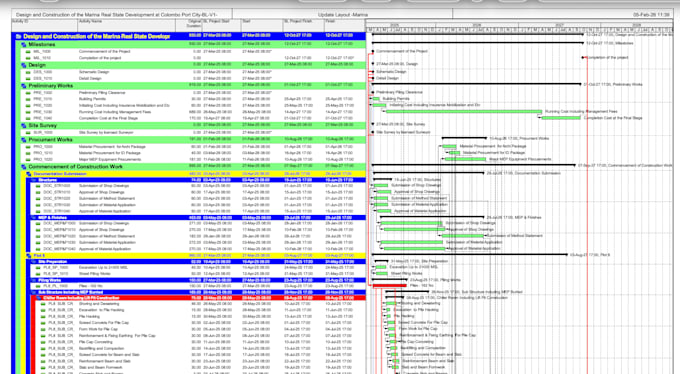Click the Completion Cost at Final Stage bar
Screen dimensions: 680x374
click(561, 118)
